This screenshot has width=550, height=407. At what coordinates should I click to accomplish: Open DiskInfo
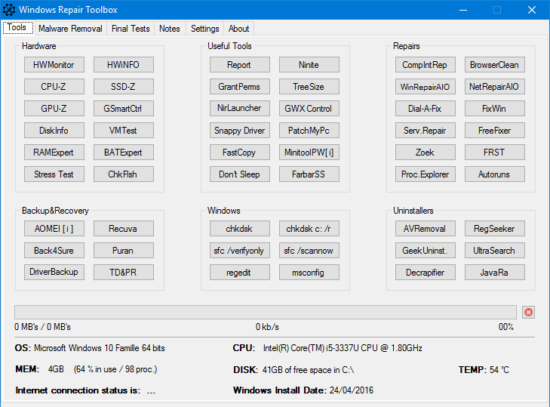[54, 131]
